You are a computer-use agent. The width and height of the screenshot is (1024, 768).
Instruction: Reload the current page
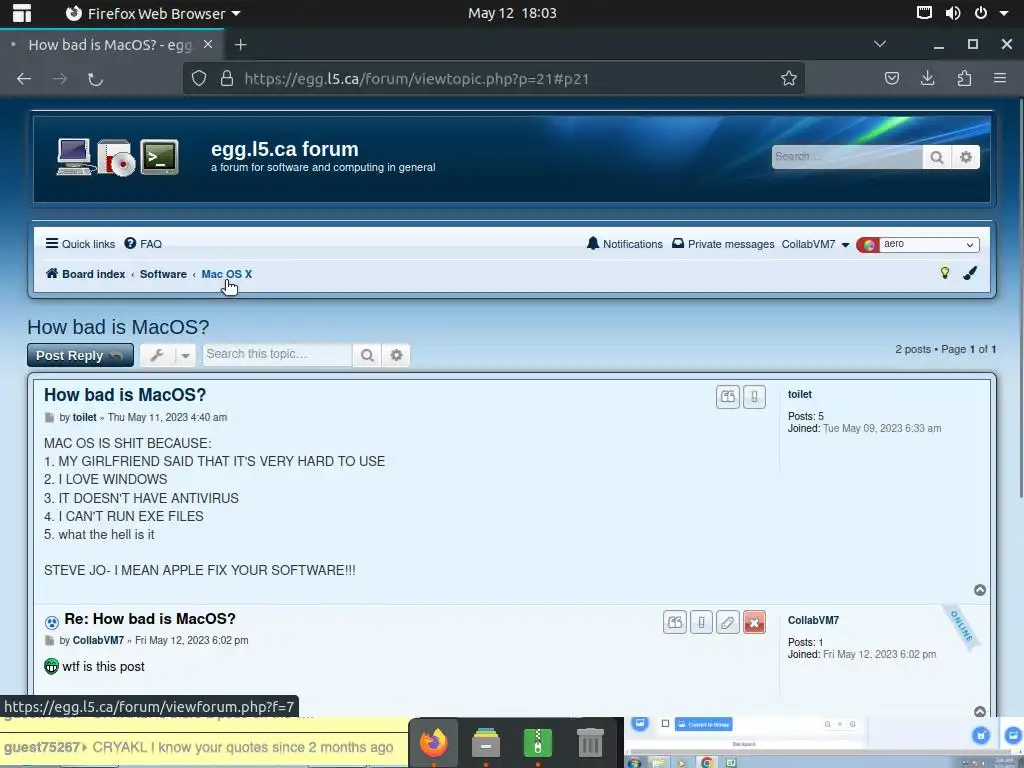click(95, 79)
